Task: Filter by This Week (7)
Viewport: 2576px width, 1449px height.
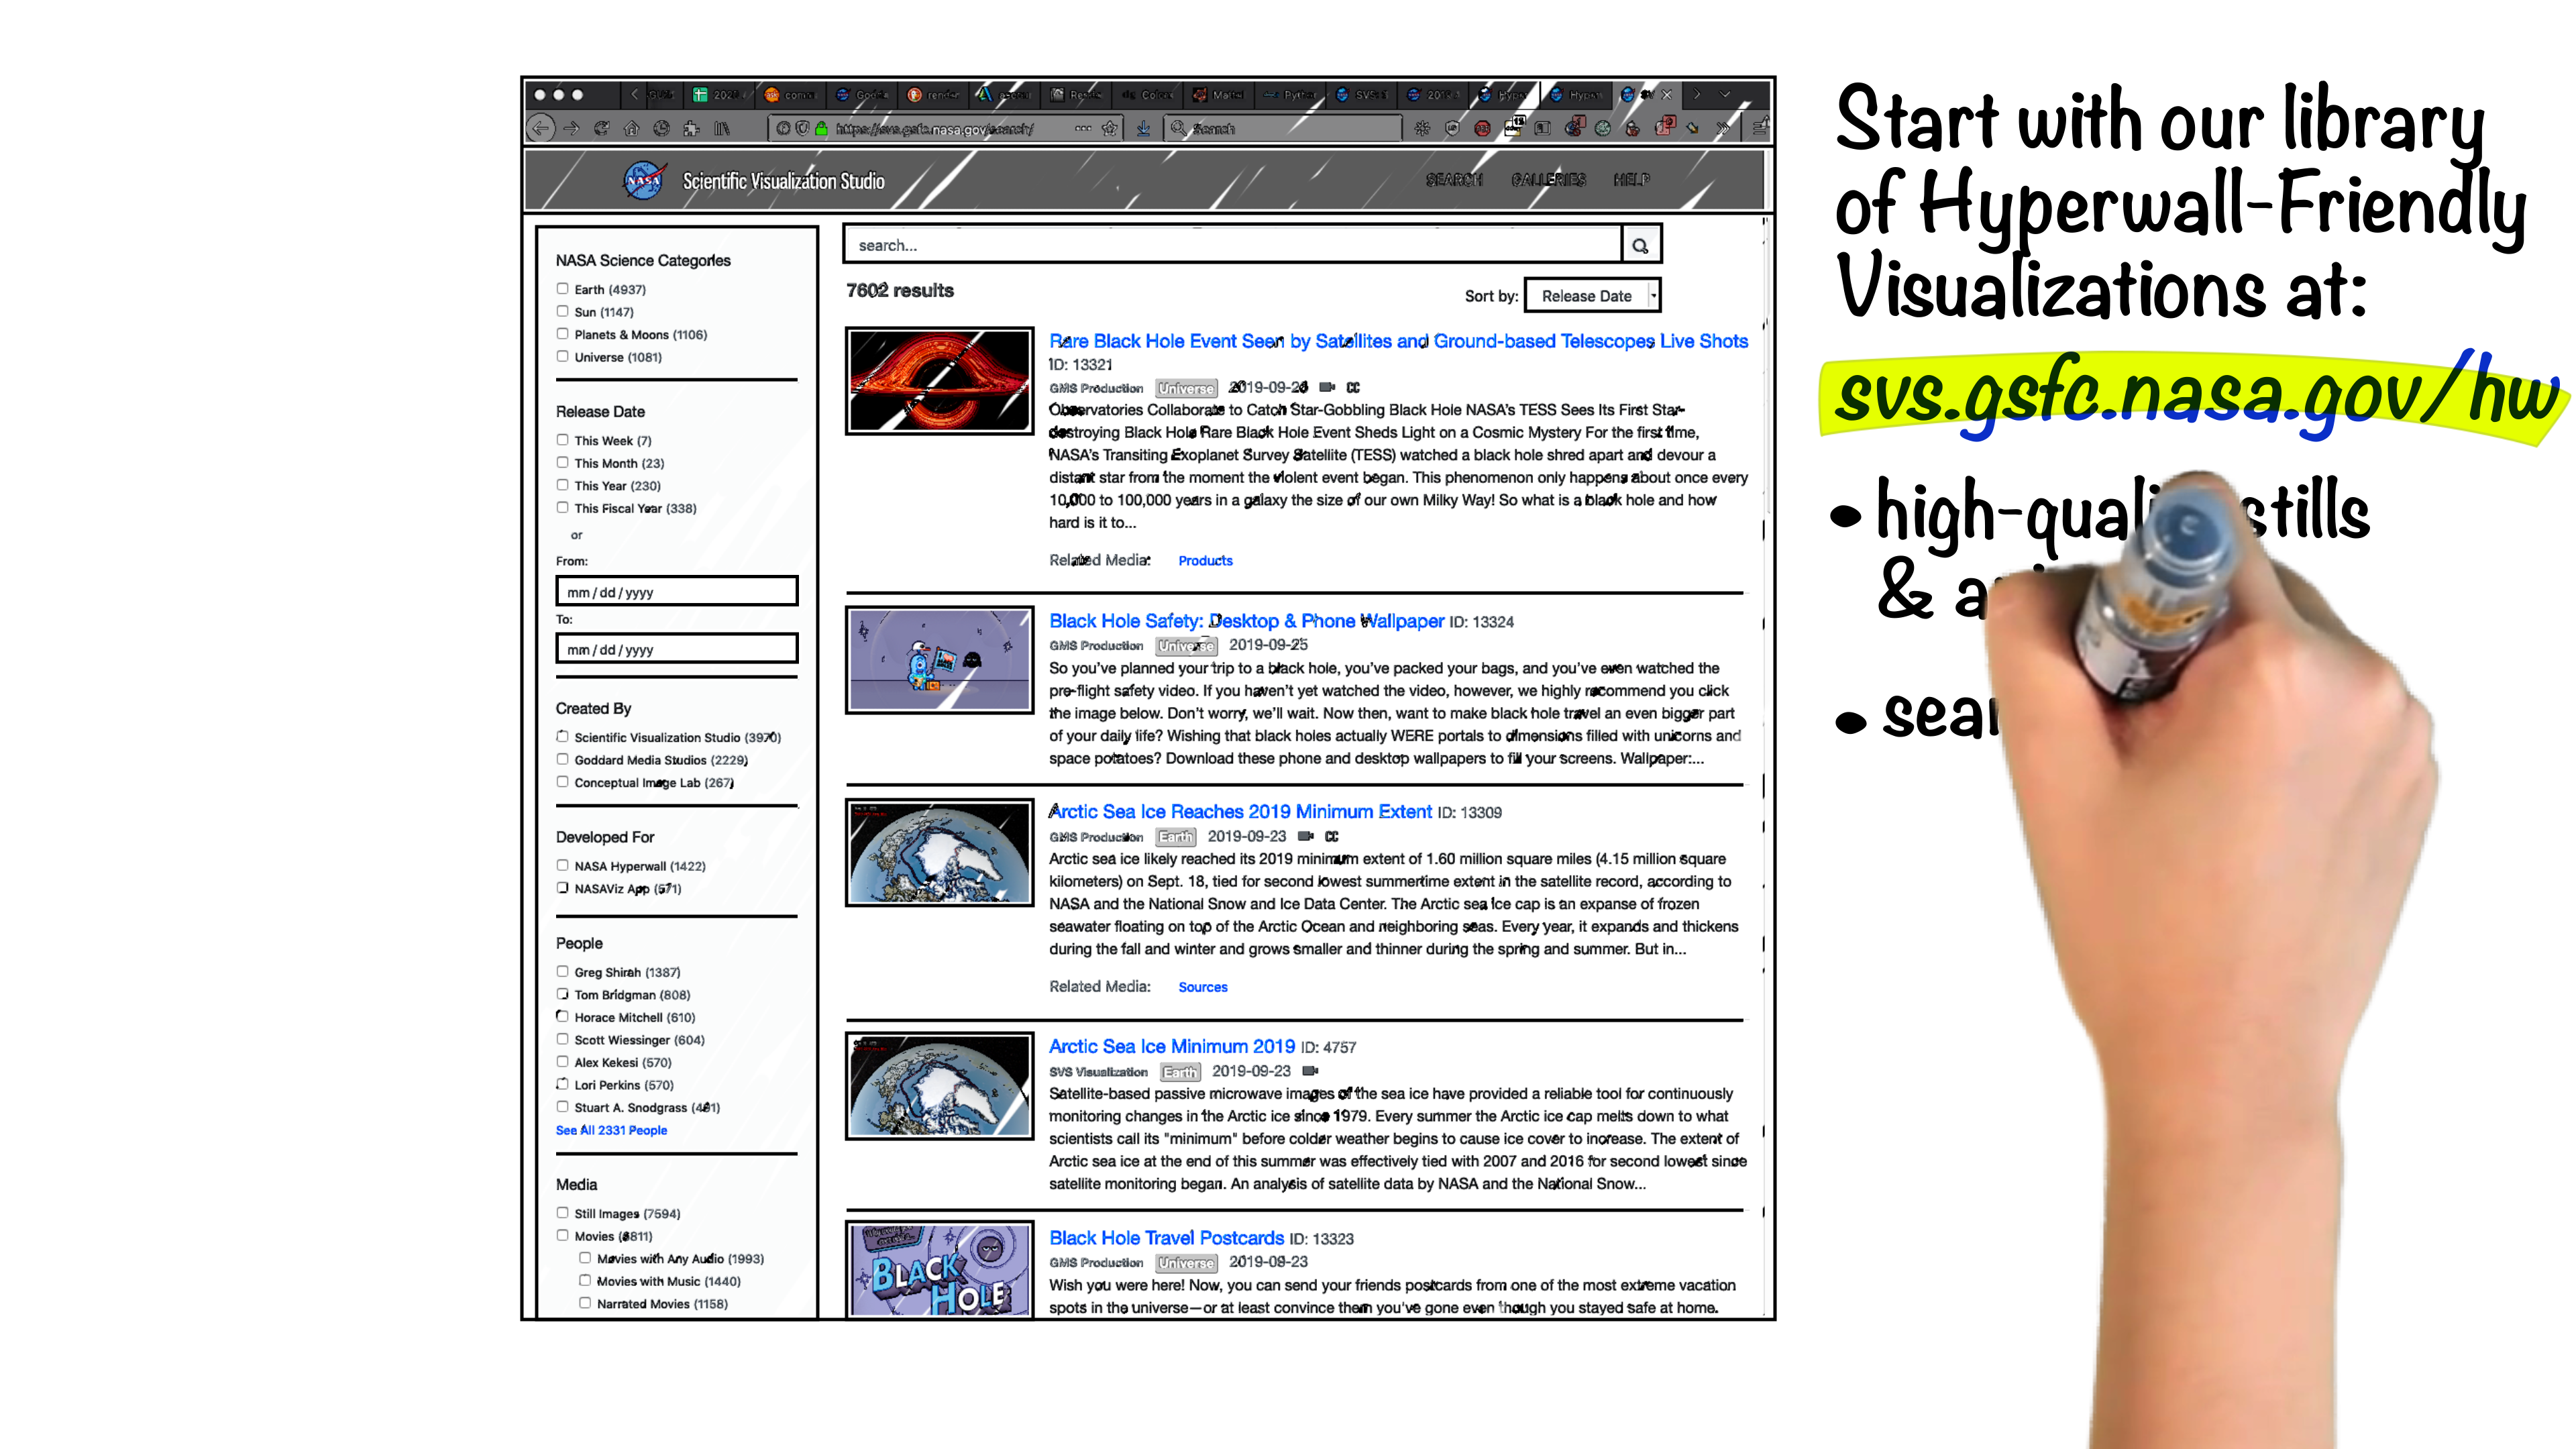Action: pos(562,439)
